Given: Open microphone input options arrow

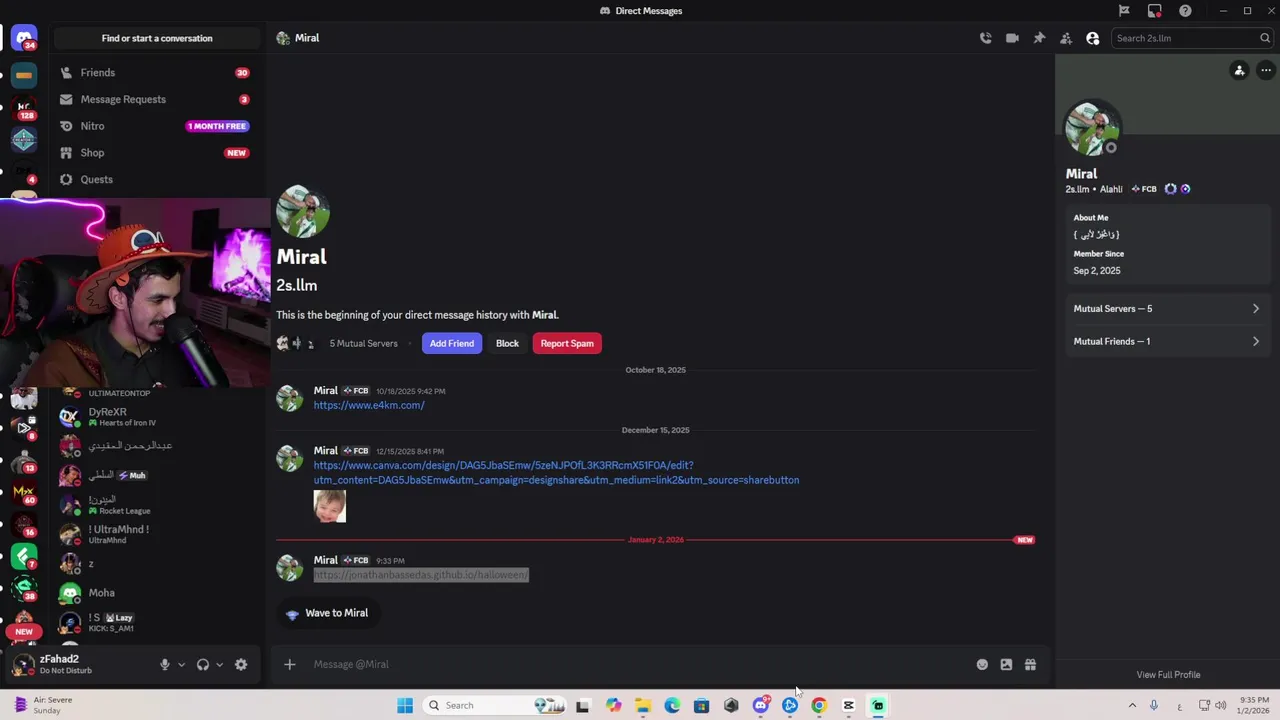Looking at the screenshot, I should tap(181, 664).
